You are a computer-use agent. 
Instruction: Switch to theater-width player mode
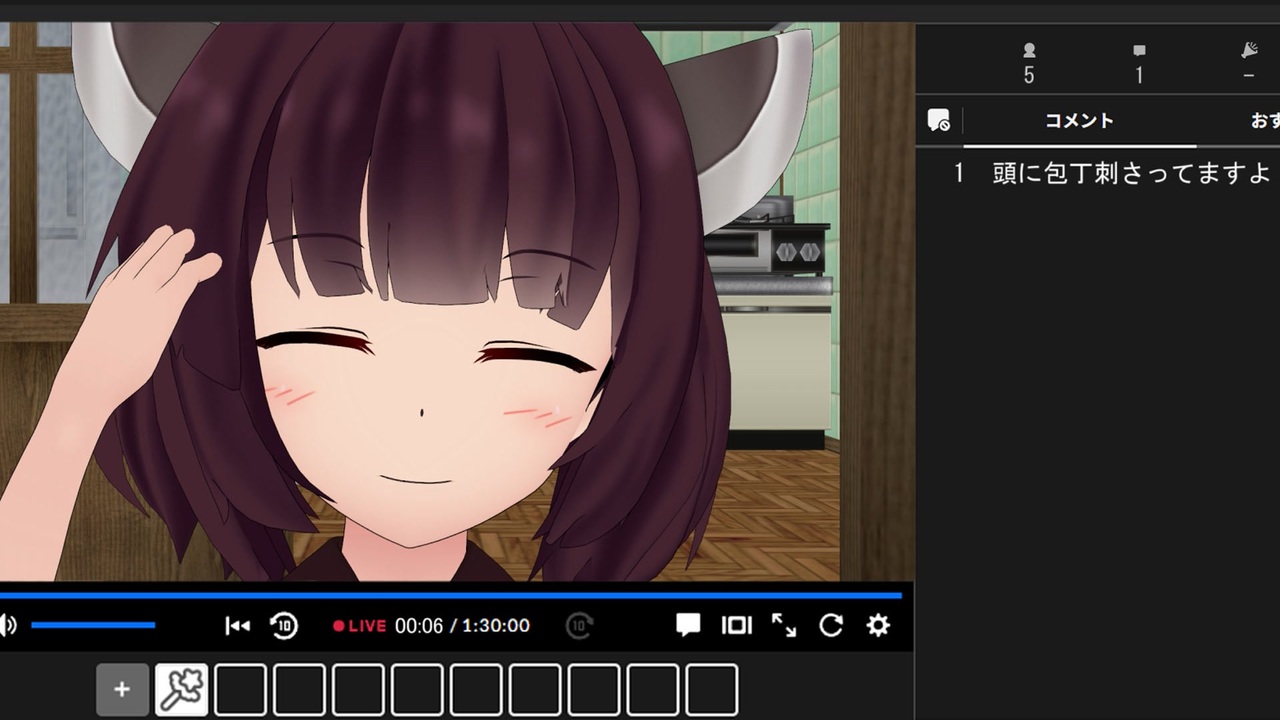[736, 626]
